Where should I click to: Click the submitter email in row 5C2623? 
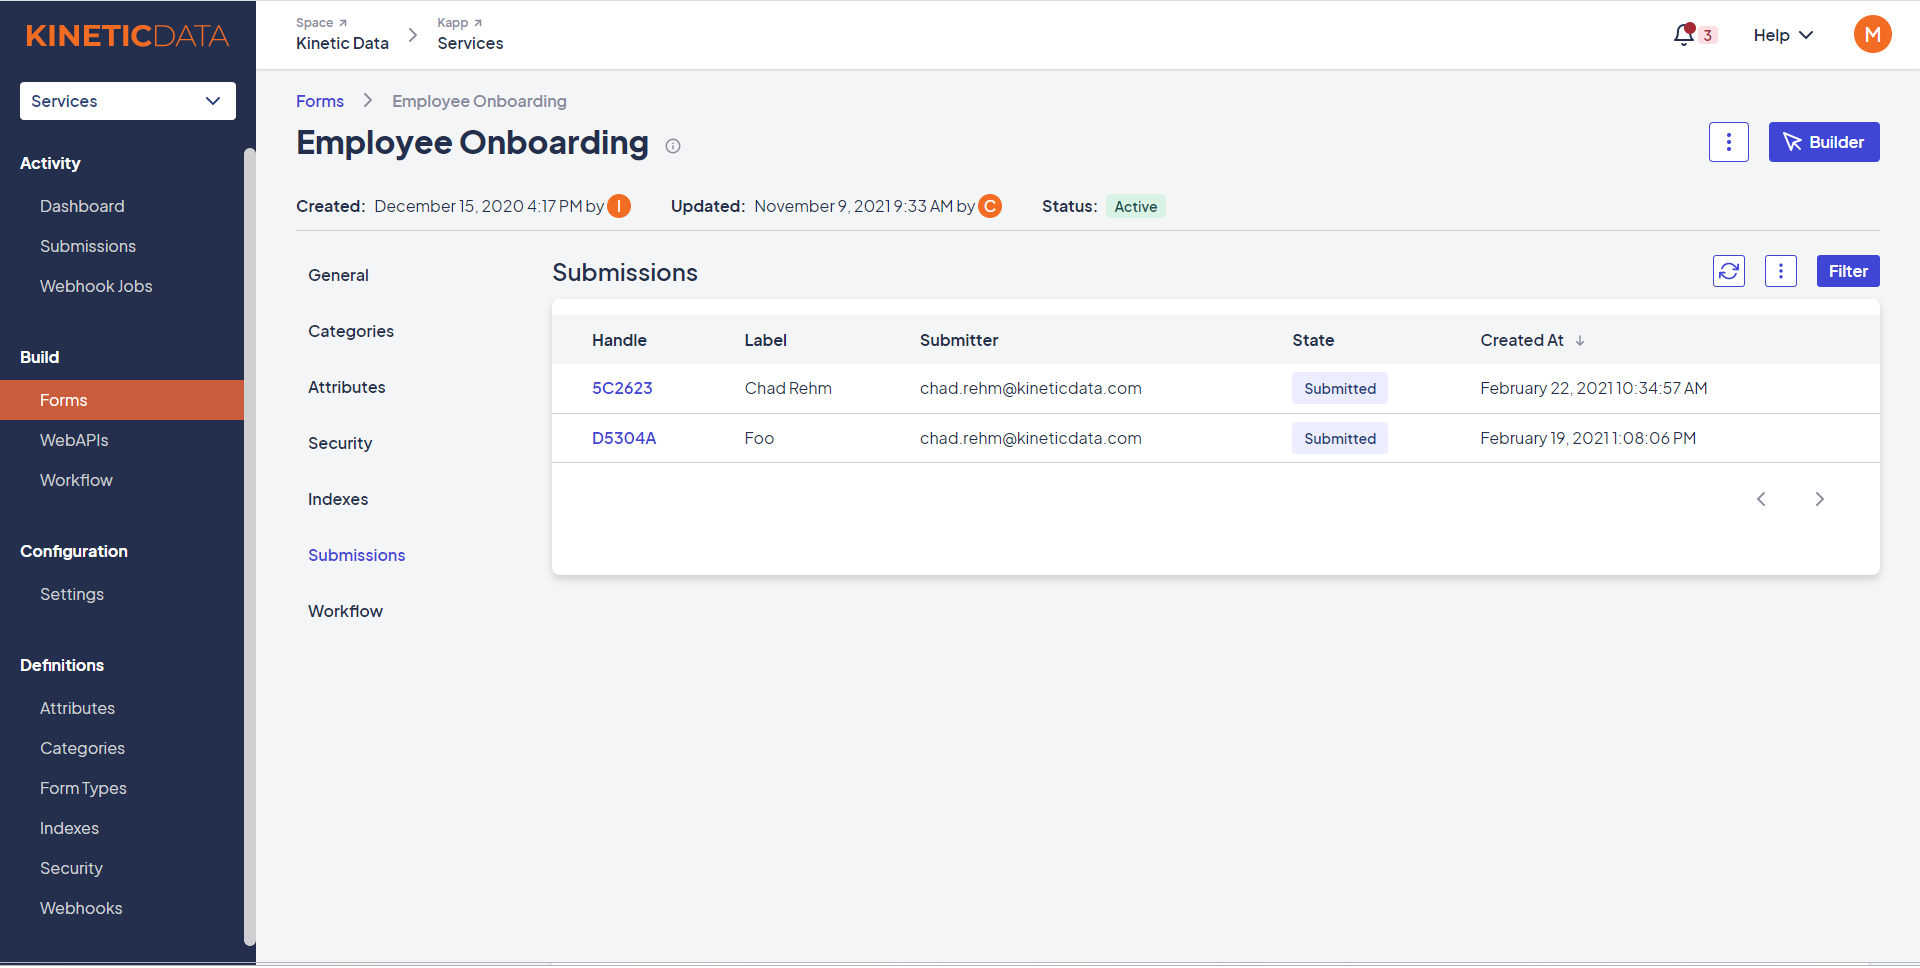1031,388
